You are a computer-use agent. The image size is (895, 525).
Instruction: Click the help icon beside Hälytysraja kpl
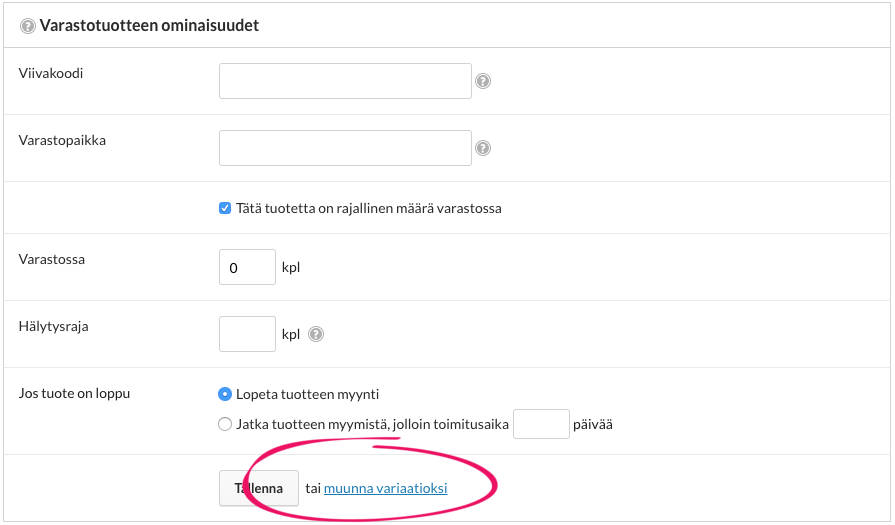coord(316,335)
